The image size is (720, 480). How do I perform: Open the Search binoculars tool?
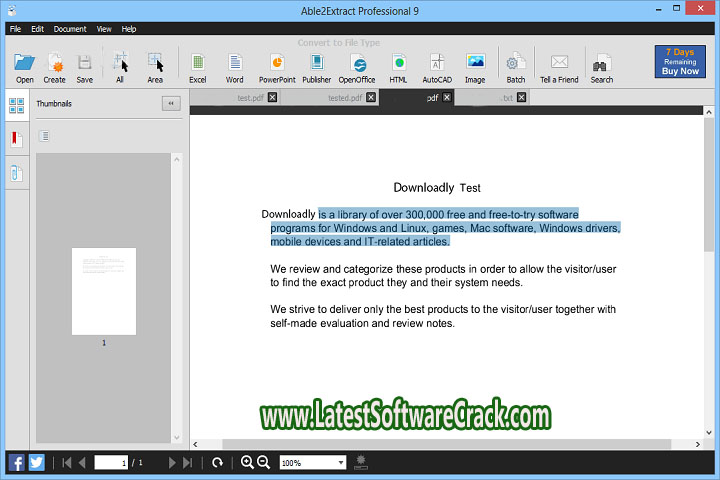tap(602, 65)
